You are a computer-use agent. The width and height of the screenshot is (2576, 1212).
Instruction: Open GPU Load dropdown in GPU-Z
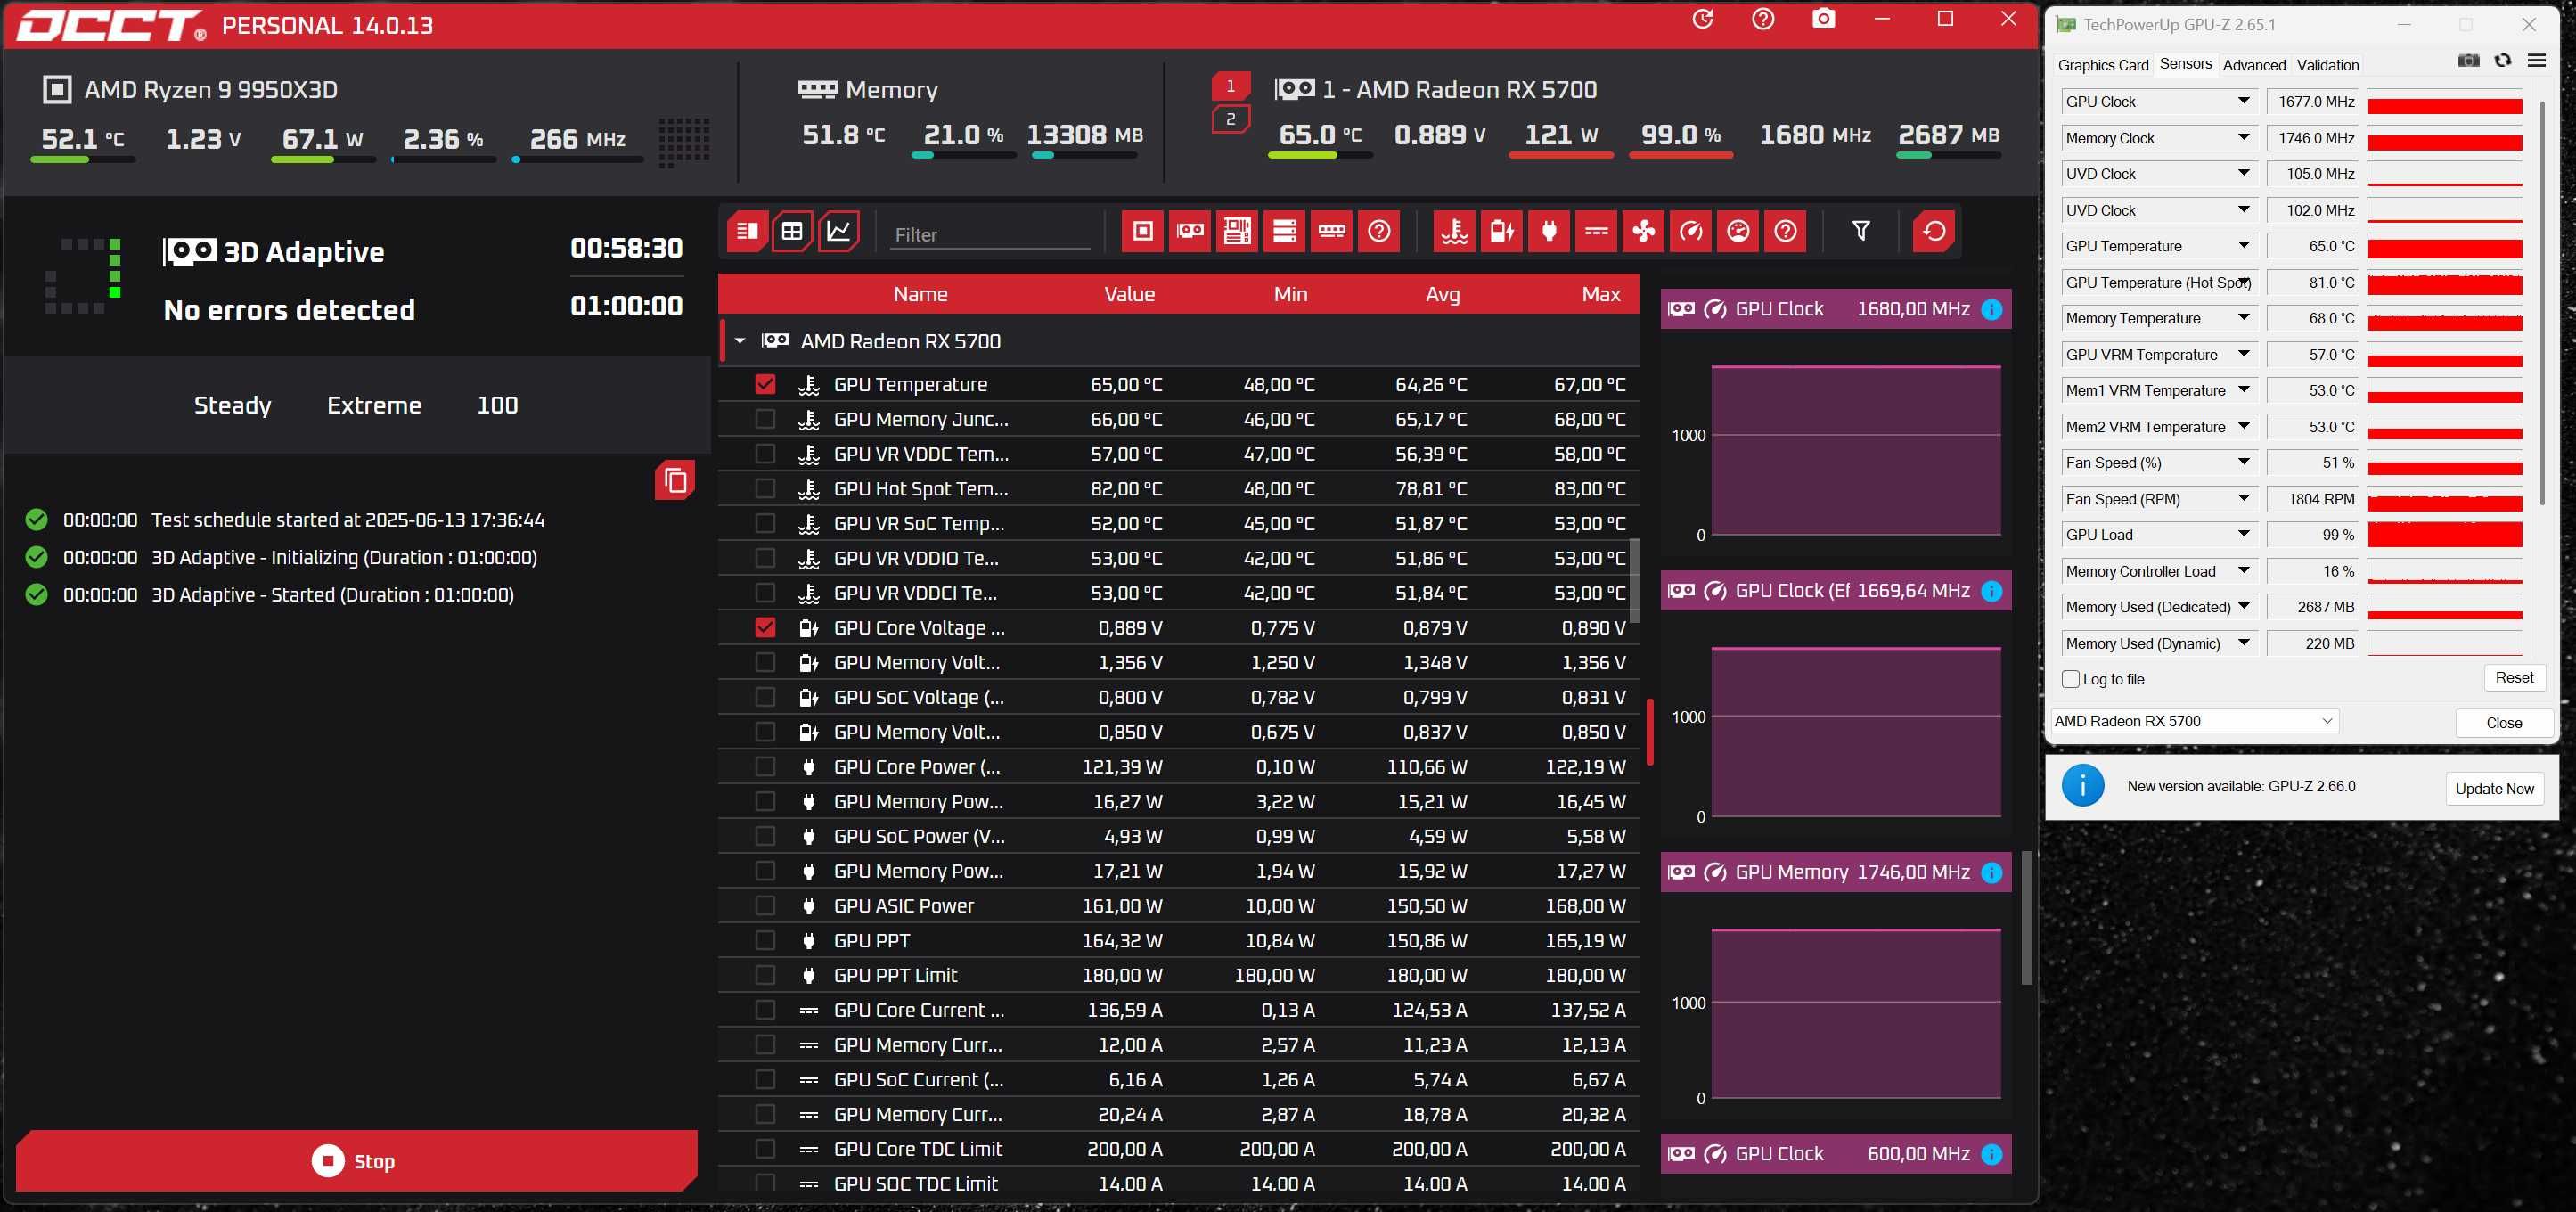(x=2243, y=534)
